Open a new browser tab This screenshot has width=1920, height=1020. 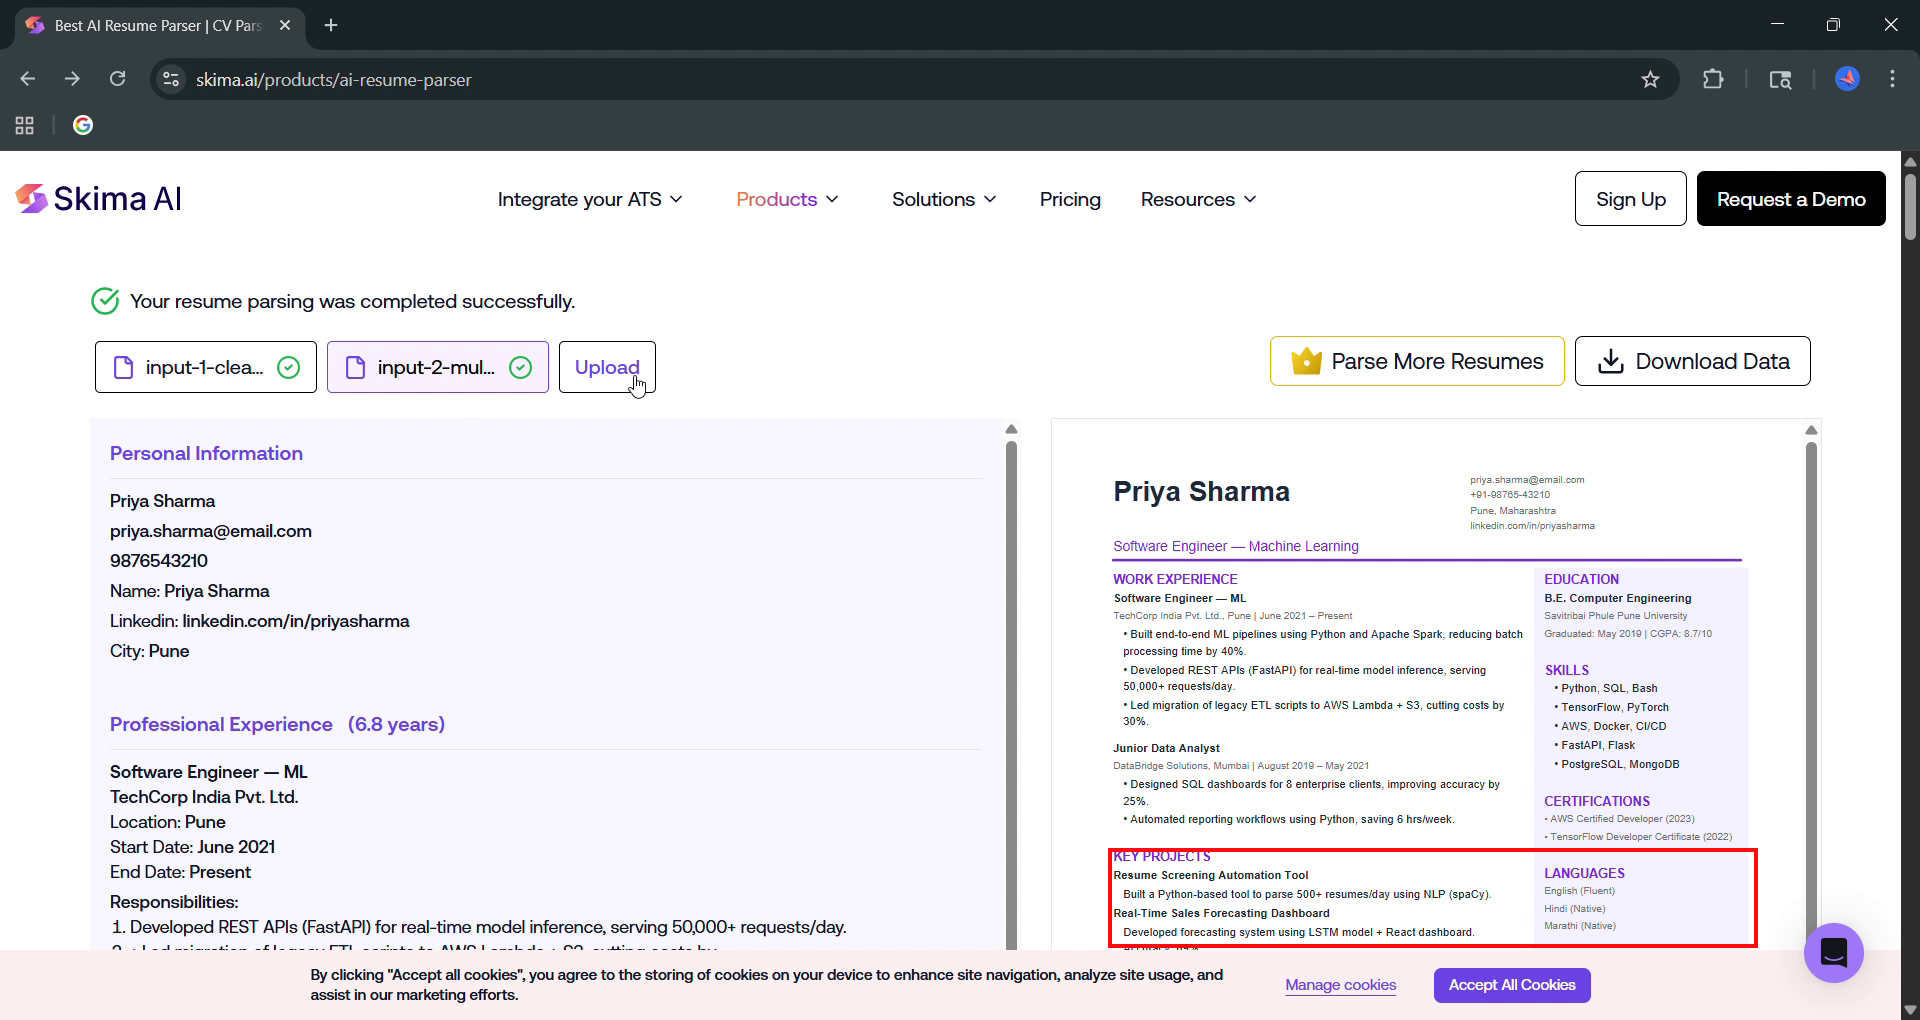(331, 25)
